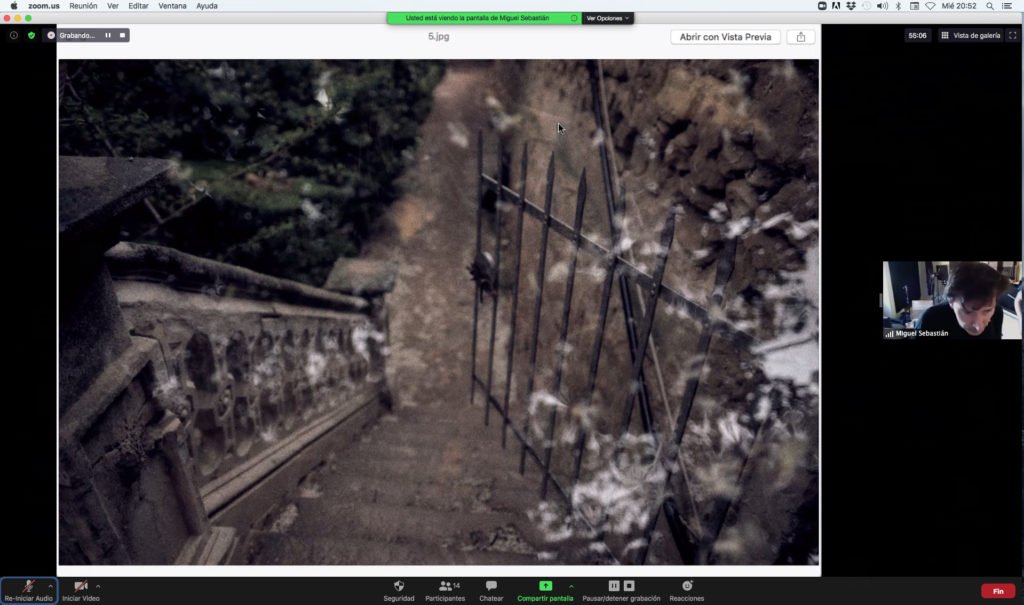Unmute with the Re-iniciar Audio microphone icon
Image resolution: width=1024 pixels, height=605 pixels.
click(x=28, y=586)
